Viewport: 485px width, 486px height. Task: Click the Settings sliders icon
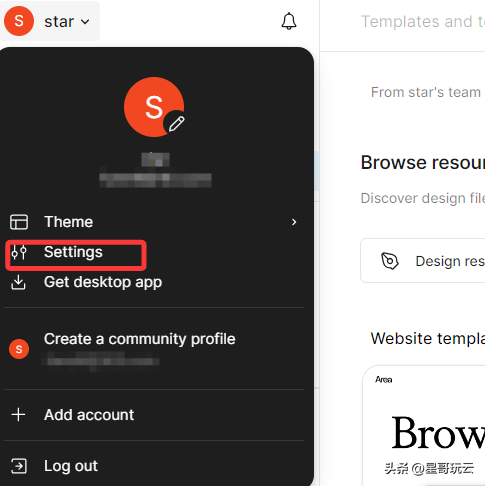tap(19, 252)
